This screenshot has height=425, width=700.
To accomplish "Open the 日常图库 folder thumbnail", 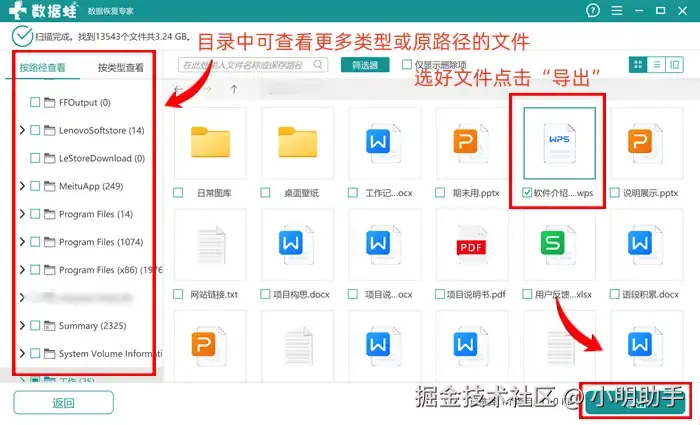I will click(210, 143).
